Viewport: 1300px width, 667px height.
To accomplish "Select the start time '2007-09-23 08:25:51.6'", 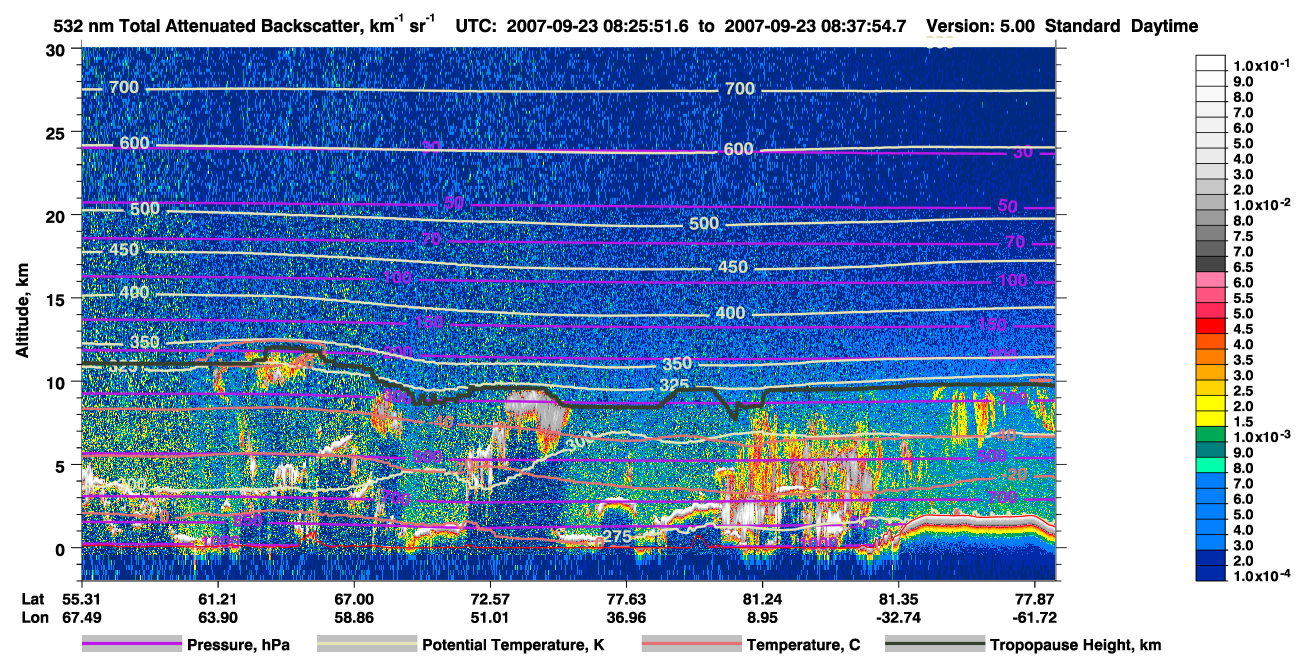I will pyautogui.click(x=598, y=26).
